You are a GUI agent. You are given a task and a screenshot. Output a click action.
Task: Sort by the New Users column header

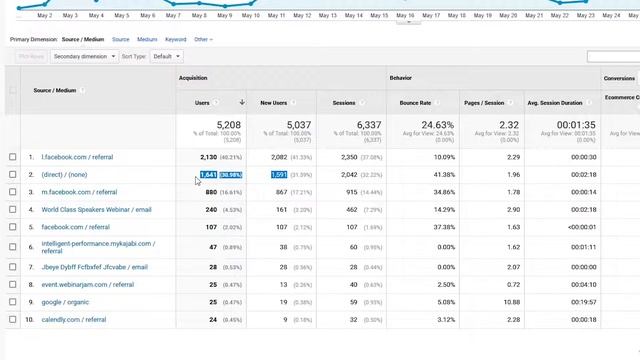273,103
